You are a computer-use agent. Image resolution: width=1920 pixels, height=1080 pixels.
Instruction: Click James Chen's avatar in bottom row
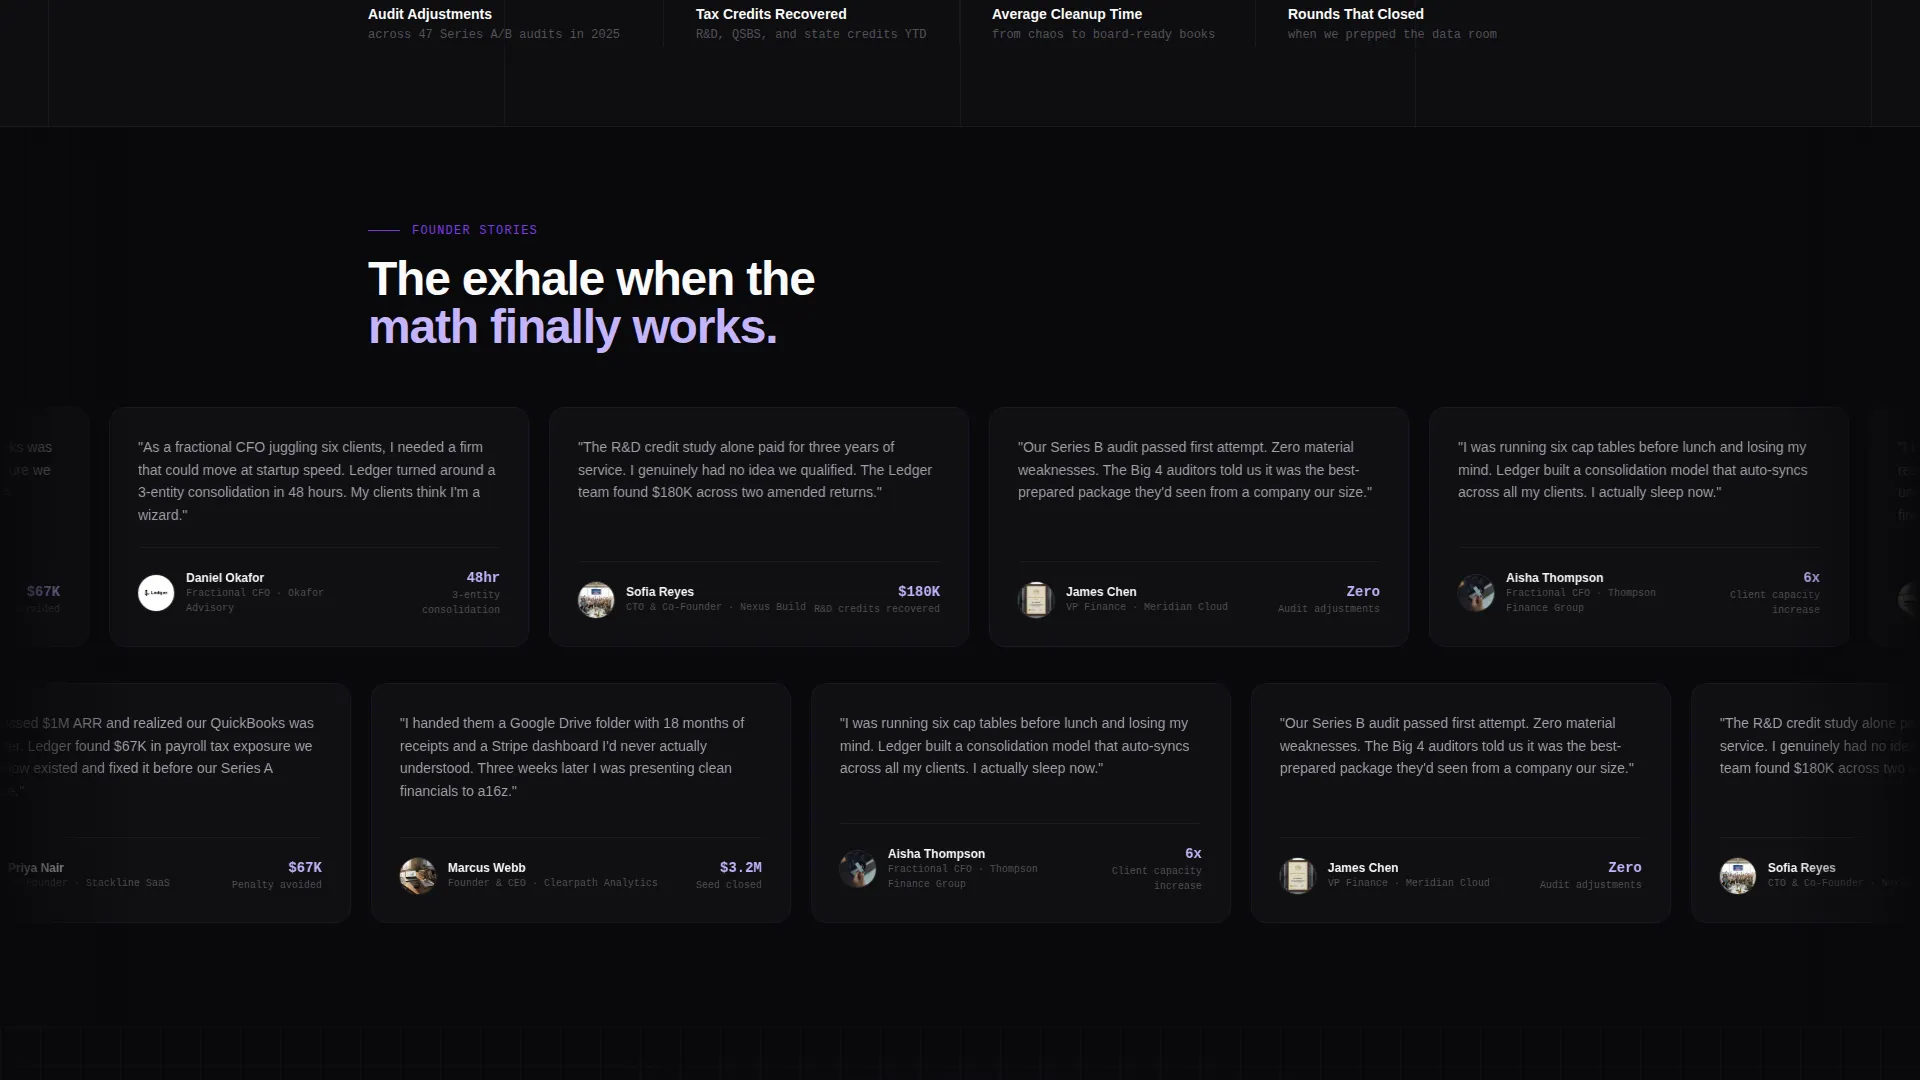click(1298, 876)
